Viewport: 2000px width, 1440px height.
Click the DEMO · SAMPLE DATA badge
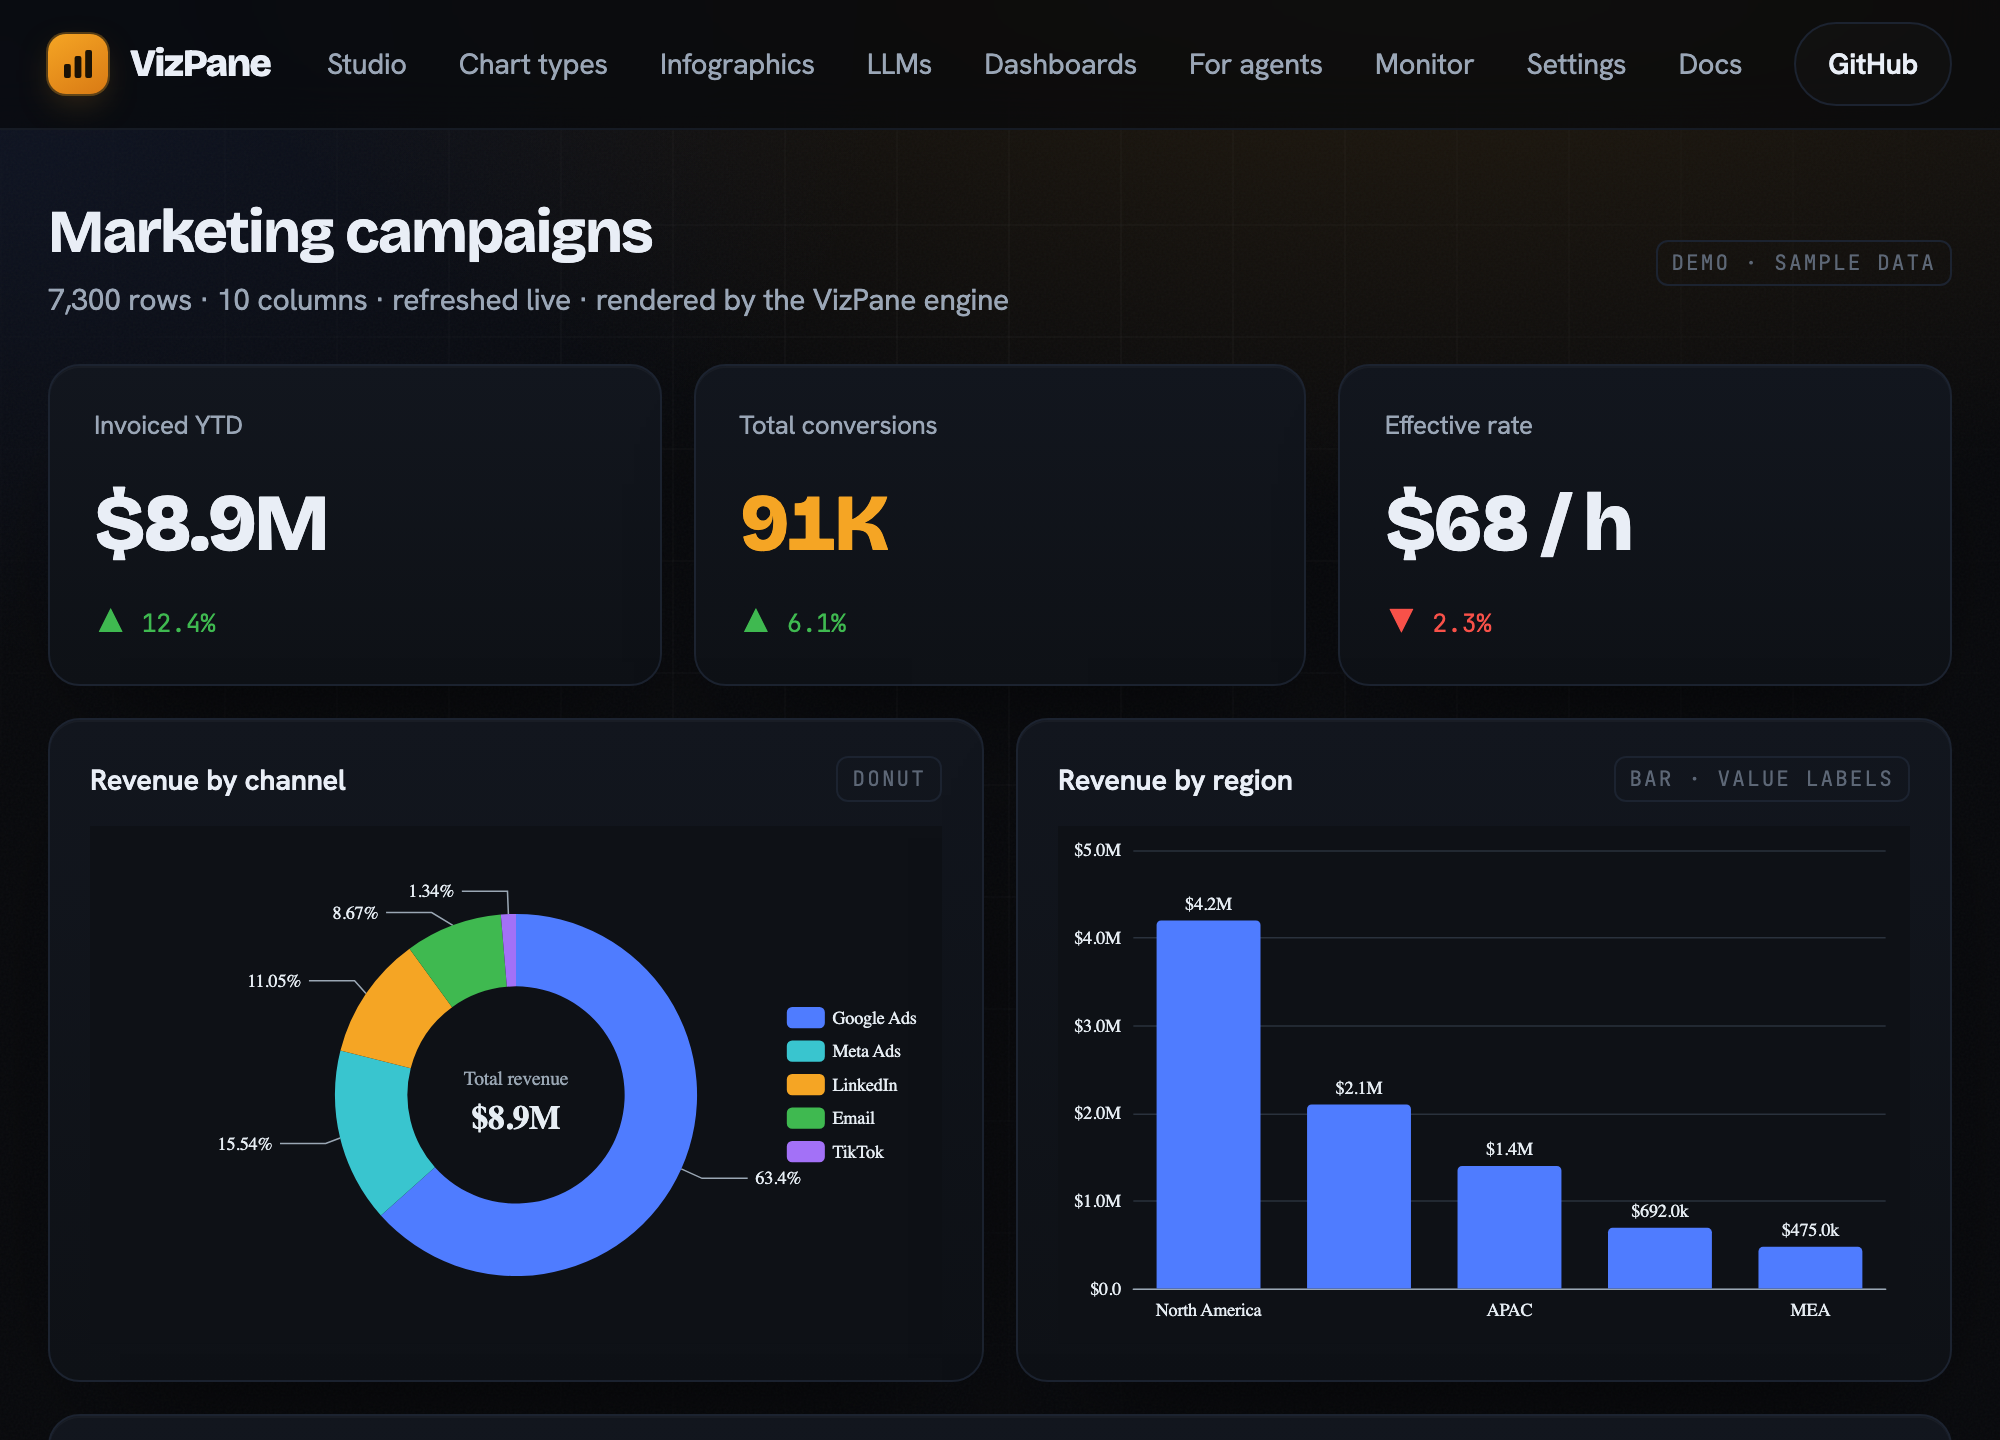coord(1803,263)
